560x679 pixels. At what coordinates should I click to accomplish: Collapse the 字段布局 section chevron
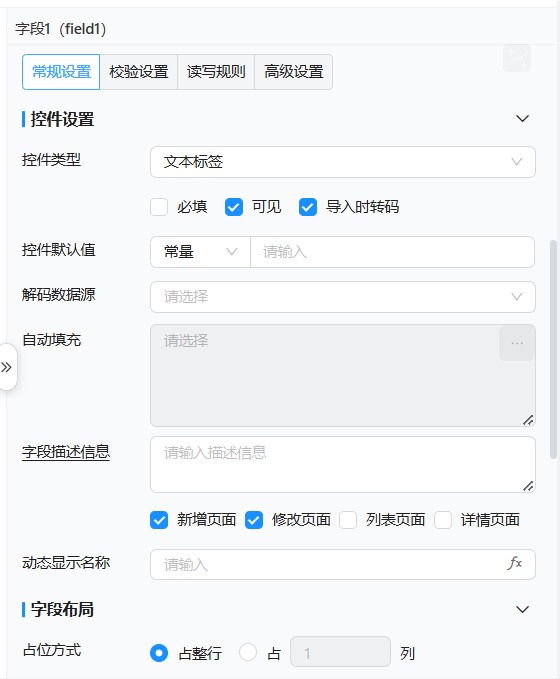(522, 610)
